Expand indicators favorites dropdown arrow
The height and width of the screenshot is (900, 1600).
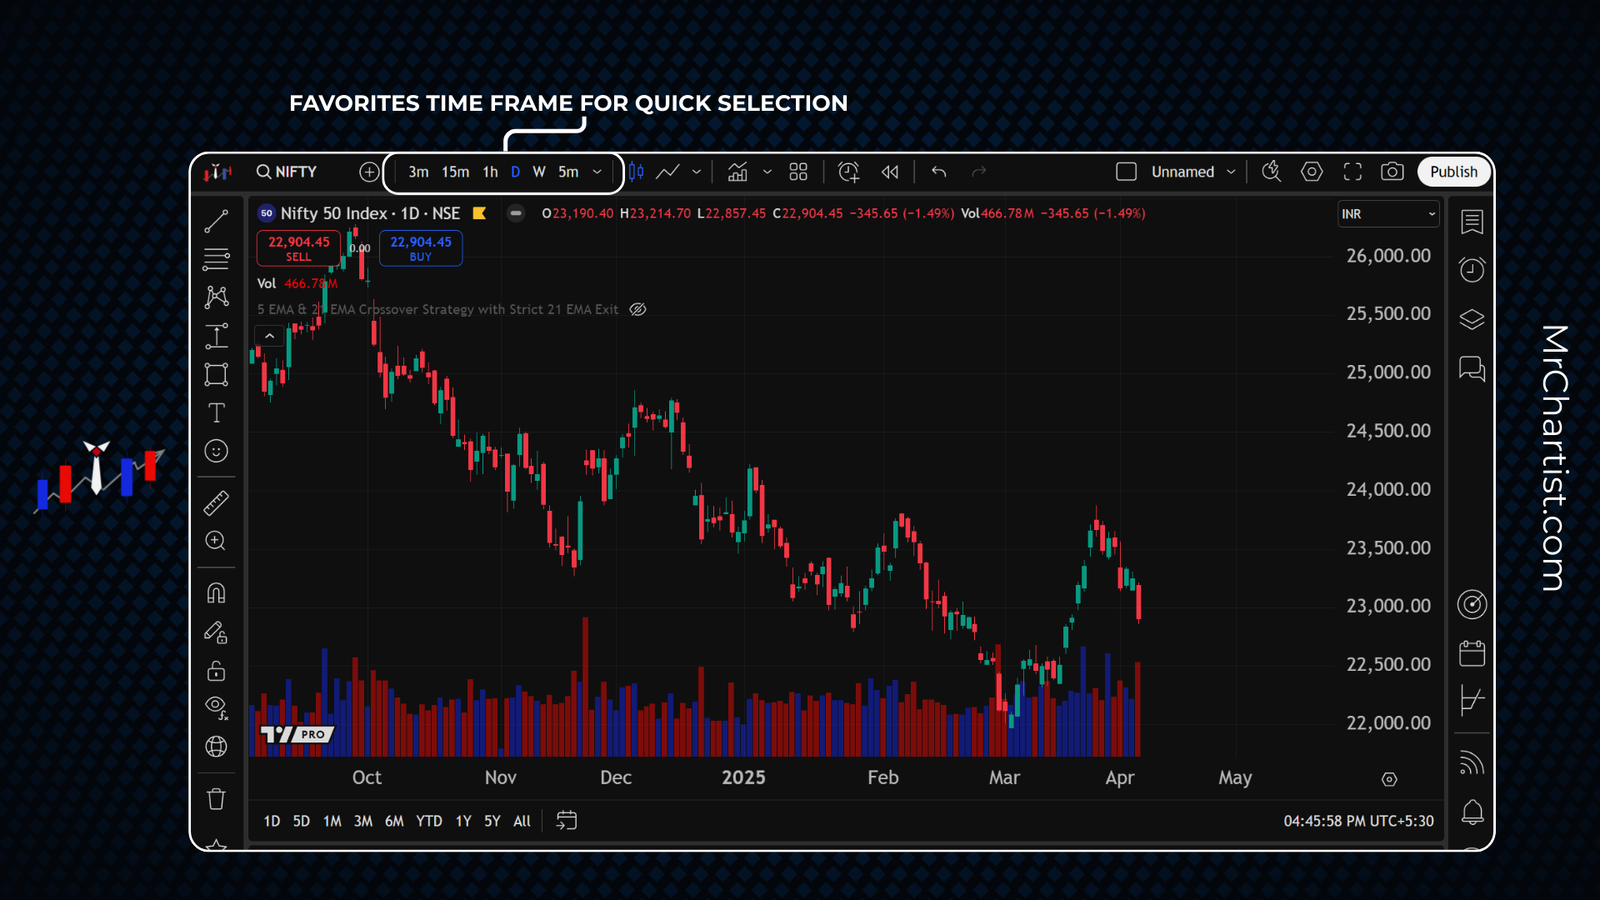767,172
